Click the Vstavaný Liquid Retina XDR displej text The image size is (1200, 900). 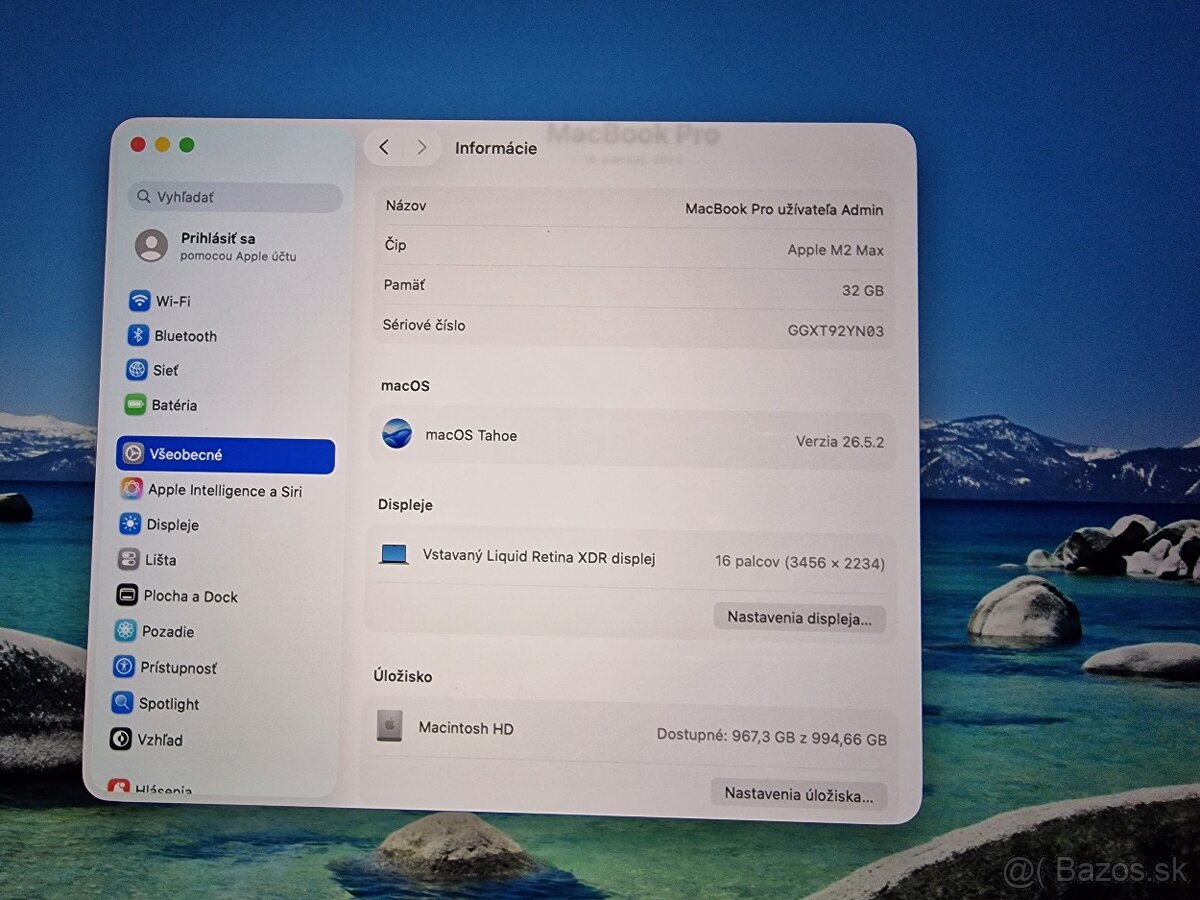(539, 557)
